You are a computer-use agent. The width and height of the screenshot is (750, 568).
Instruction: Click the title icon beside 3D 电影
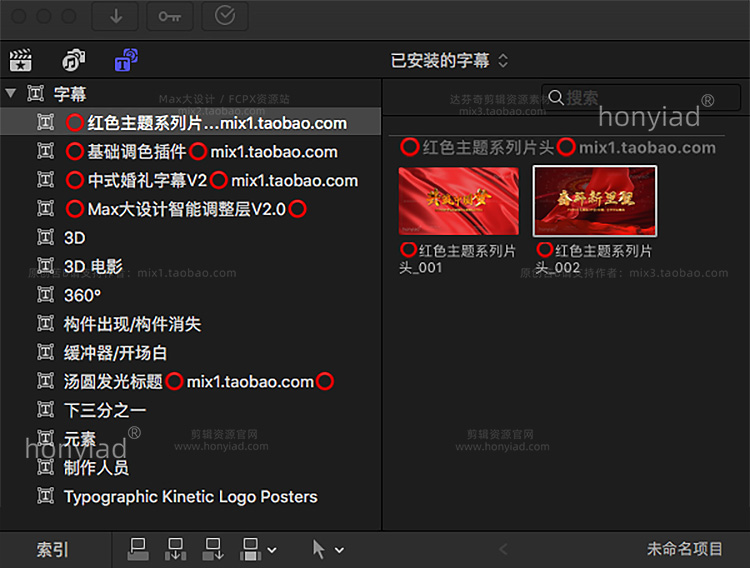coord(45,266)
